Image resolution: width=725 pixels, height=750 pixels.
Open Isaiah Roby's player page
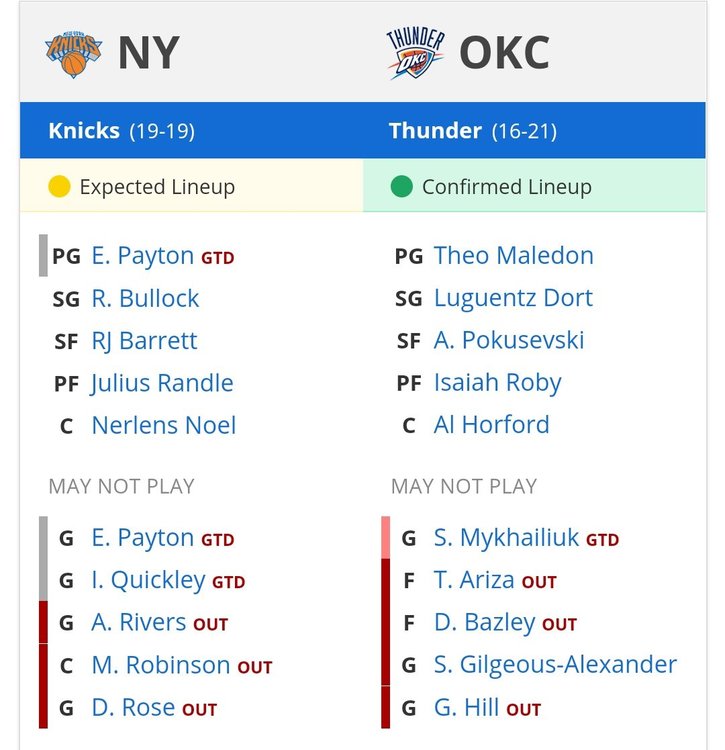pos(497,383)
